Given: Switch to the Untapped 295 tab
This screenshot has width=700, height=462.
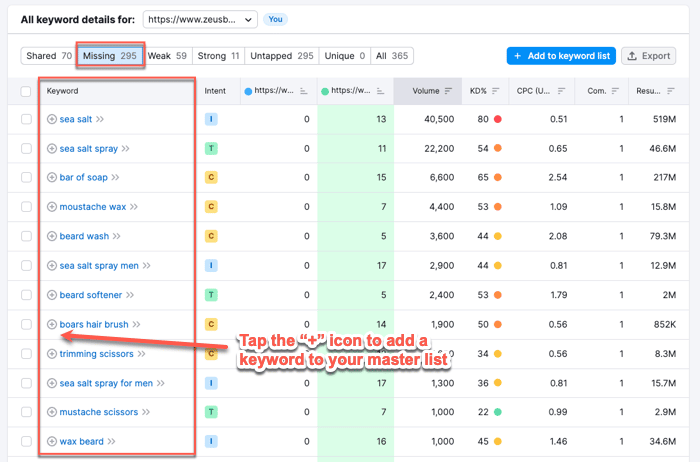Looking at the screenshot, I should click(x=281, y=56).
